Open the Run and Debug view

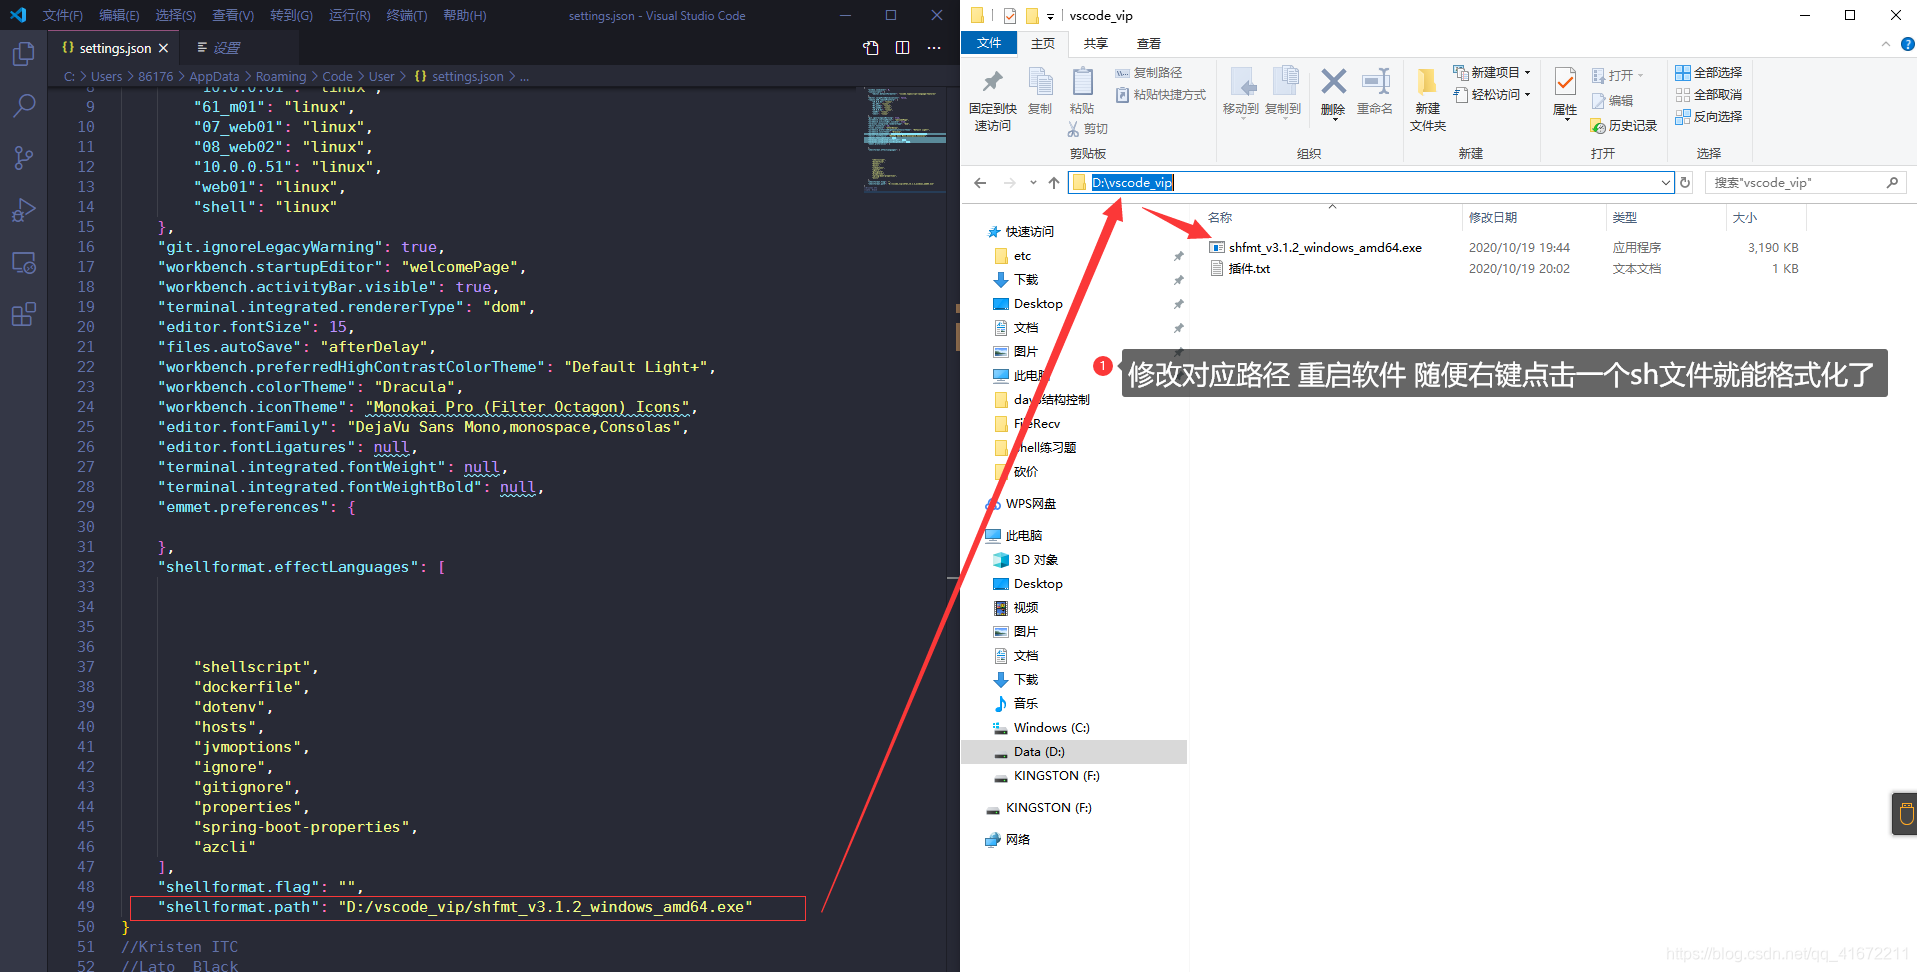(x=24, y=210)
